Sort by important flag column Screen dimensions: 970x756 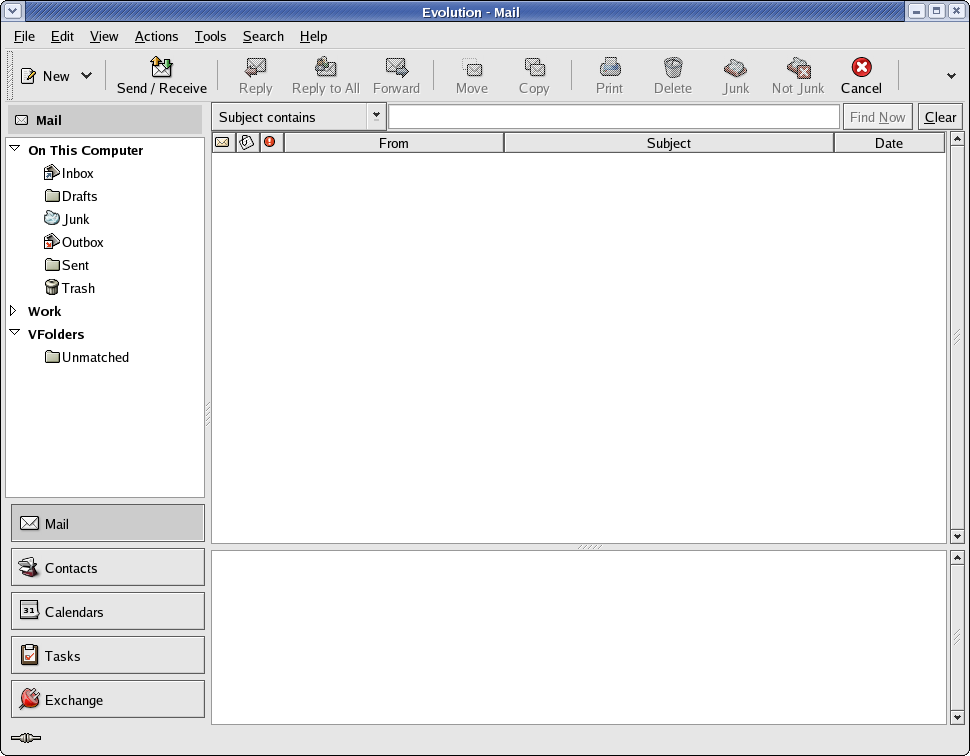tap(270, 143)
